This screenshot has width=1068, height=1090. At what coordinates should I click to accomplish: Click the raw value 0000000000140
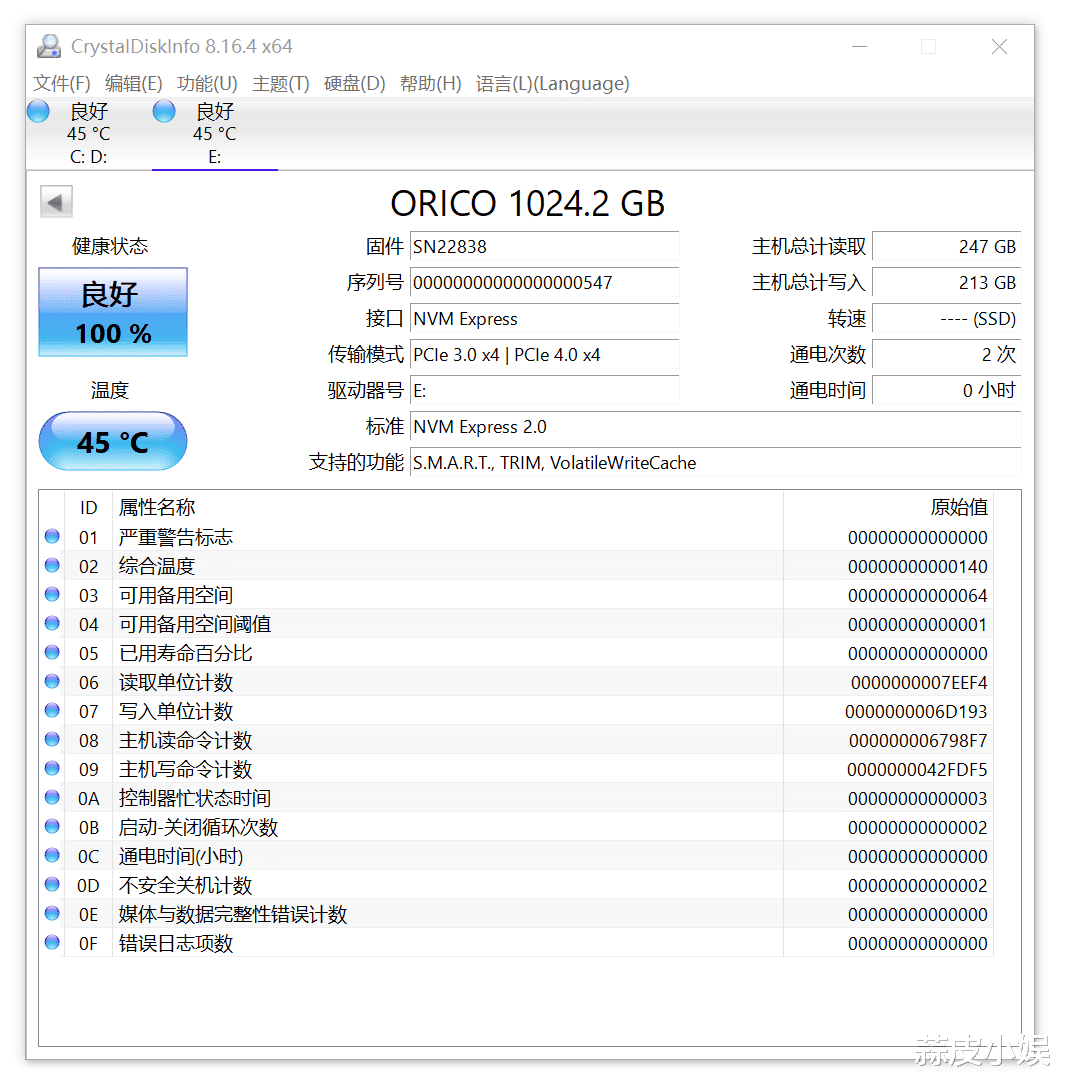coord(918,567)
